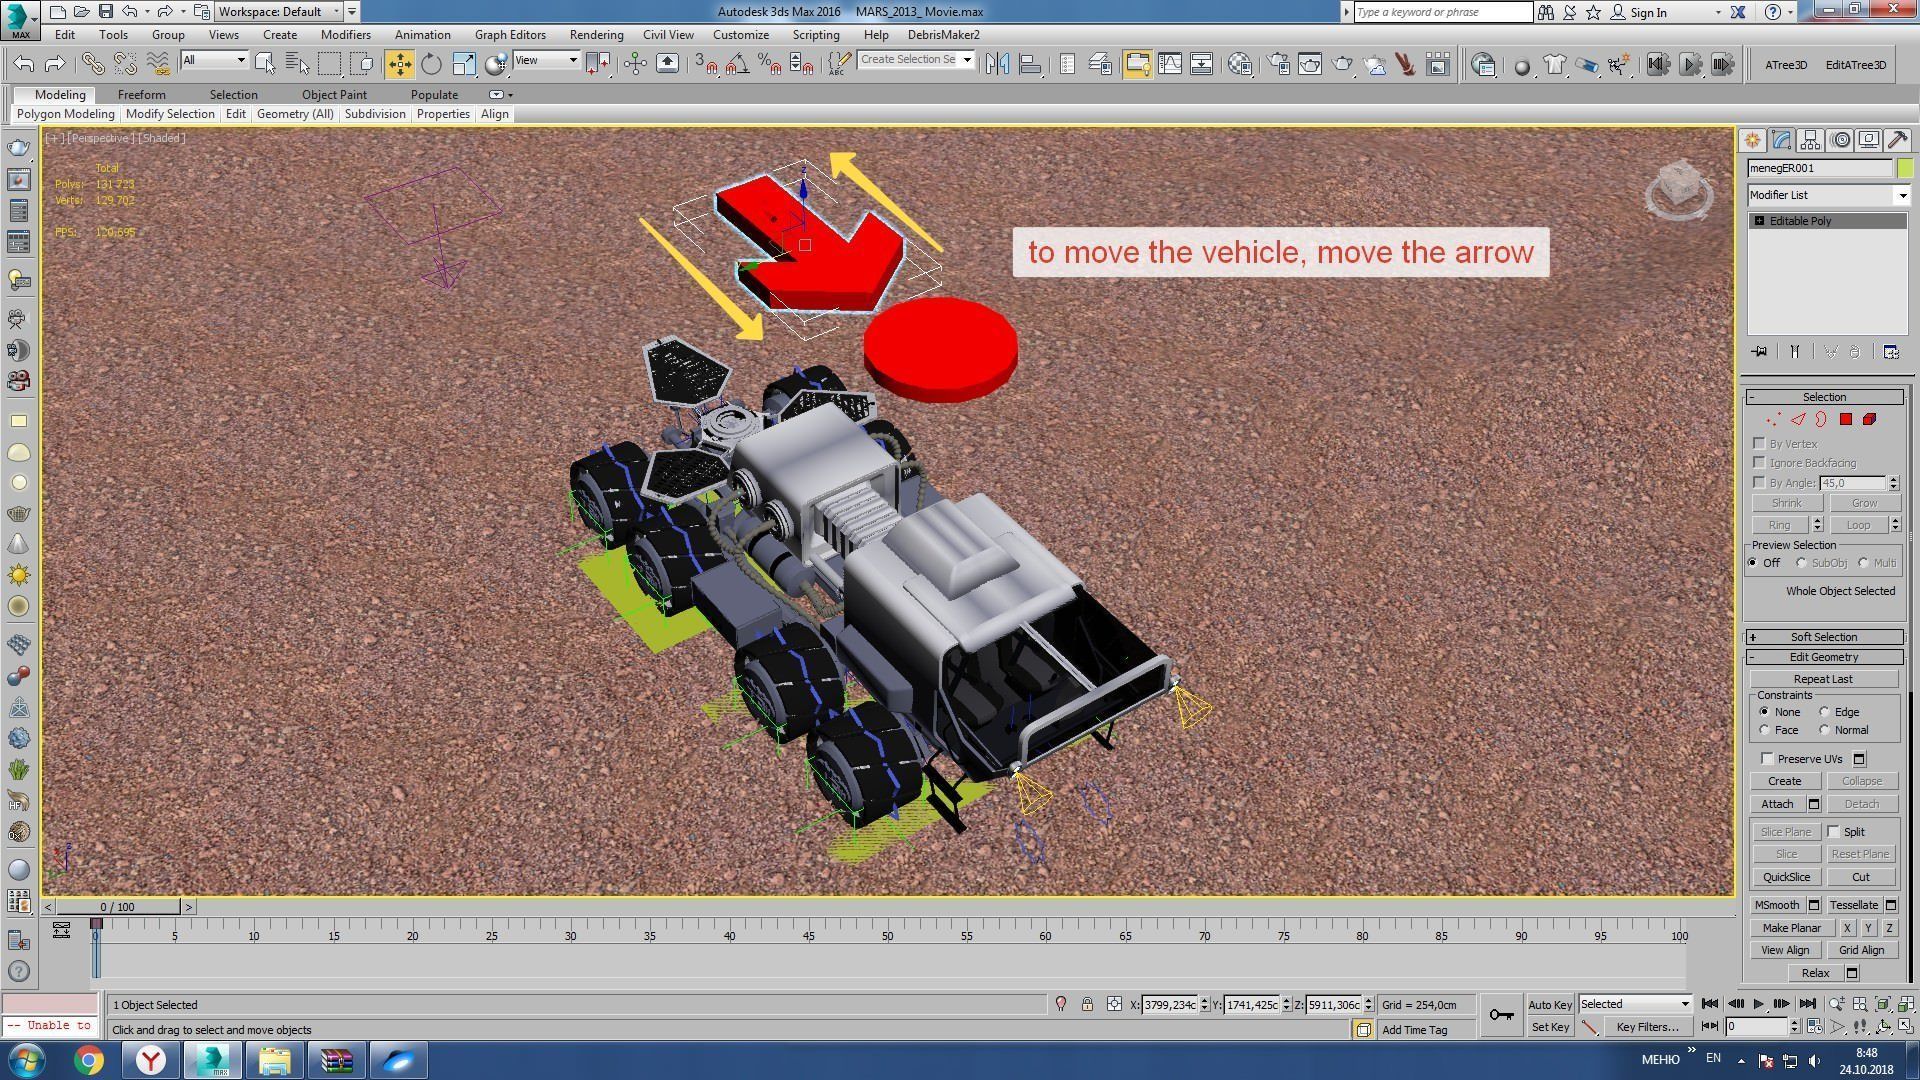1920x1080 pixels.
Task: Click the QuickSlice button
Action: click(x=1786, y=877)
